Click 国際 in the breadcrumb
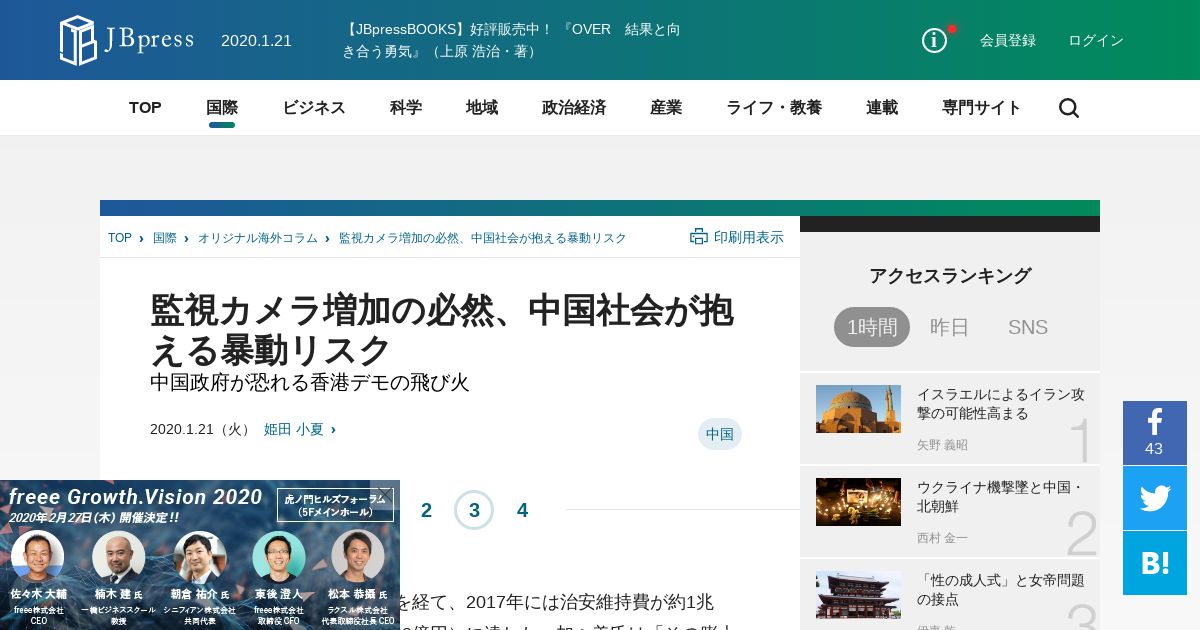Viewport: 1200px width, 630px height. (x=165, y=238)
